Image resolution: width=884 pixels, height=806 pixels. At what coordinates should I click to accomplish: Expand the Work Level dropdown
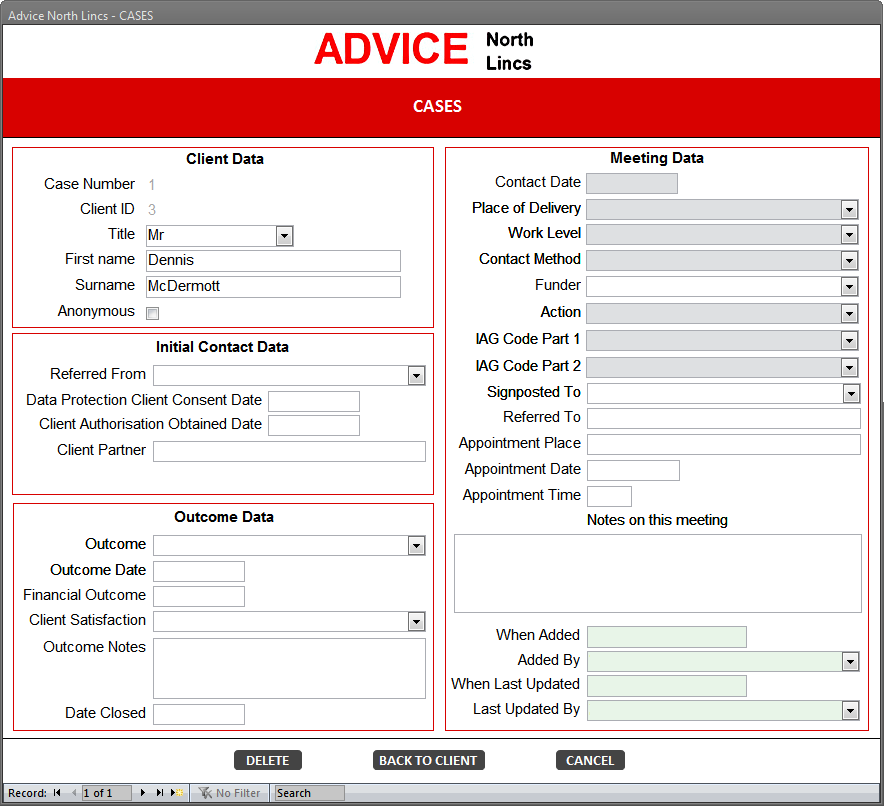[850, 234]
